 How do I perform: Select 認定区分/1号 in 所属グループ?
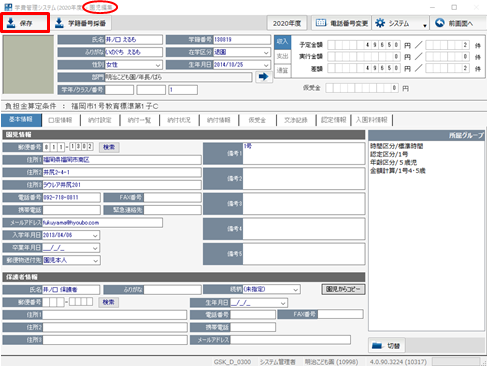coord(389,154)
